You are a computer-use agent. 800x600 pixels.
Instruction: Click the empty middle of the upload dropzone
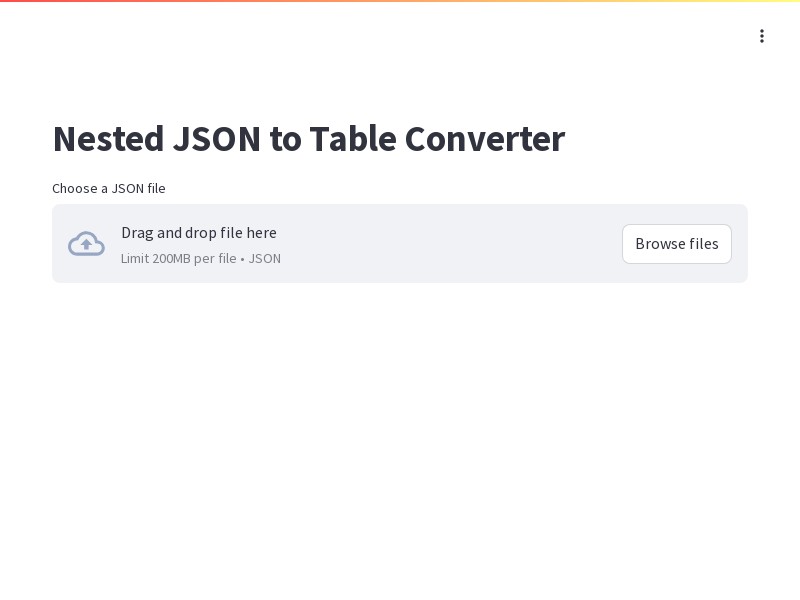pos(449,244)
